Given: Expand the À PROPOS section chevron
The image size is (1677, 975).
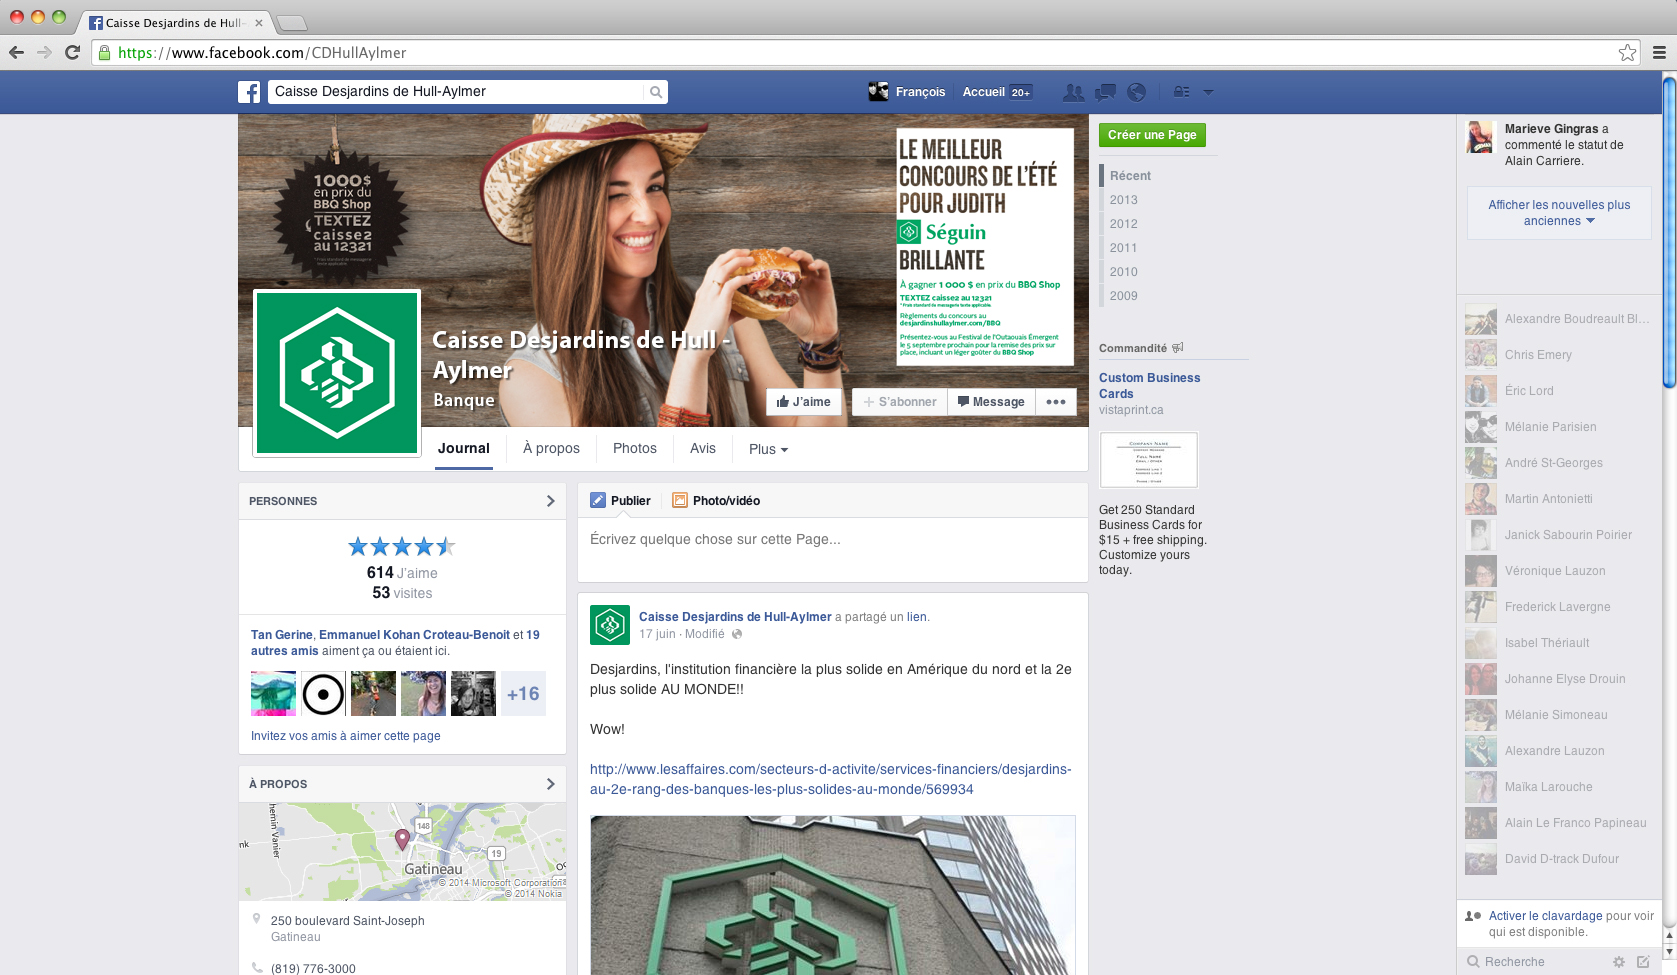Looking at the screenshot, I should point(550,784).
